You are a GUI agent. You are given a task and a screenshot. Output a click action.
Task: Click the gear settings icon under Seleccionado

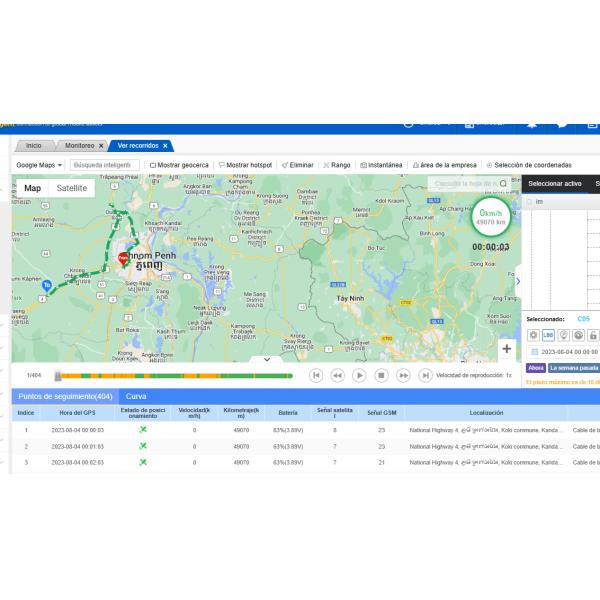click(533, 335)
